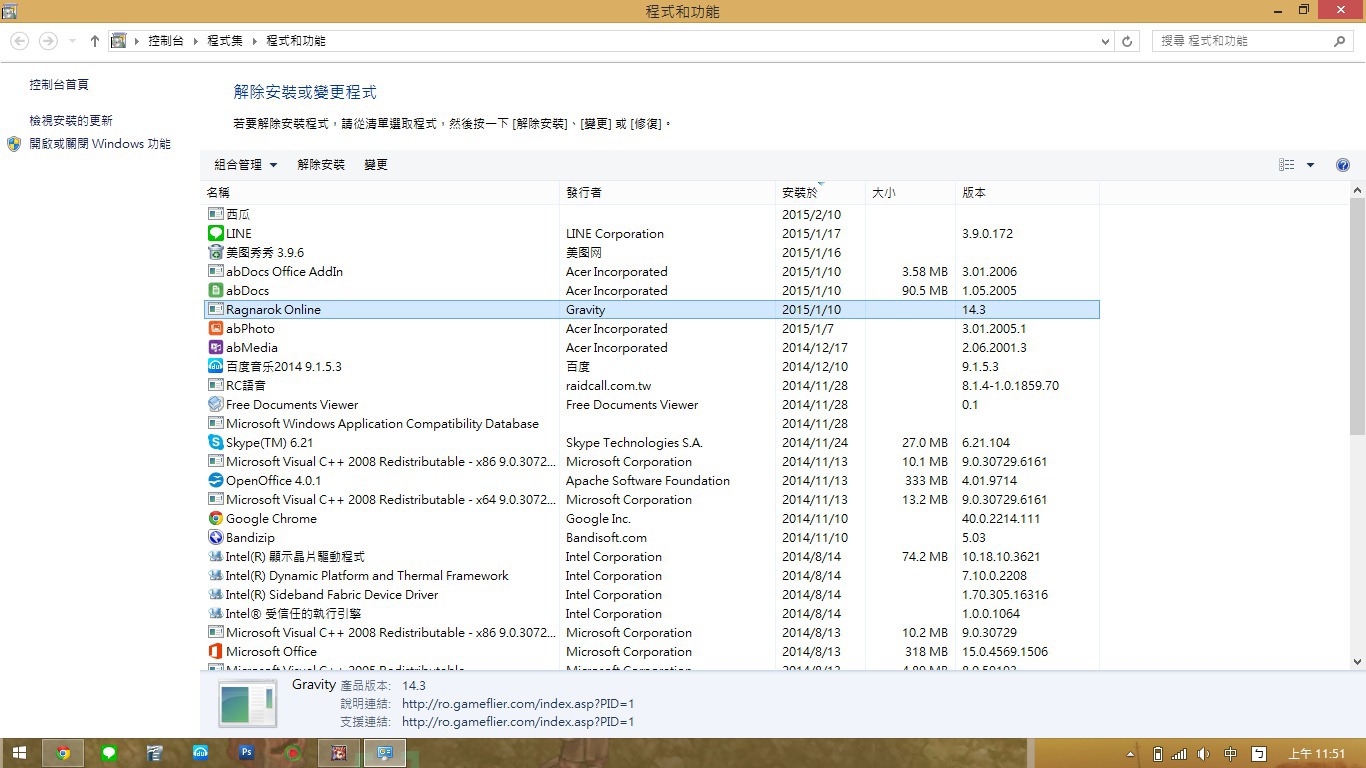Open 開啟或關閉 Windows 功能 link
Screen dimensions: 1366x768
tap(100, 144)
